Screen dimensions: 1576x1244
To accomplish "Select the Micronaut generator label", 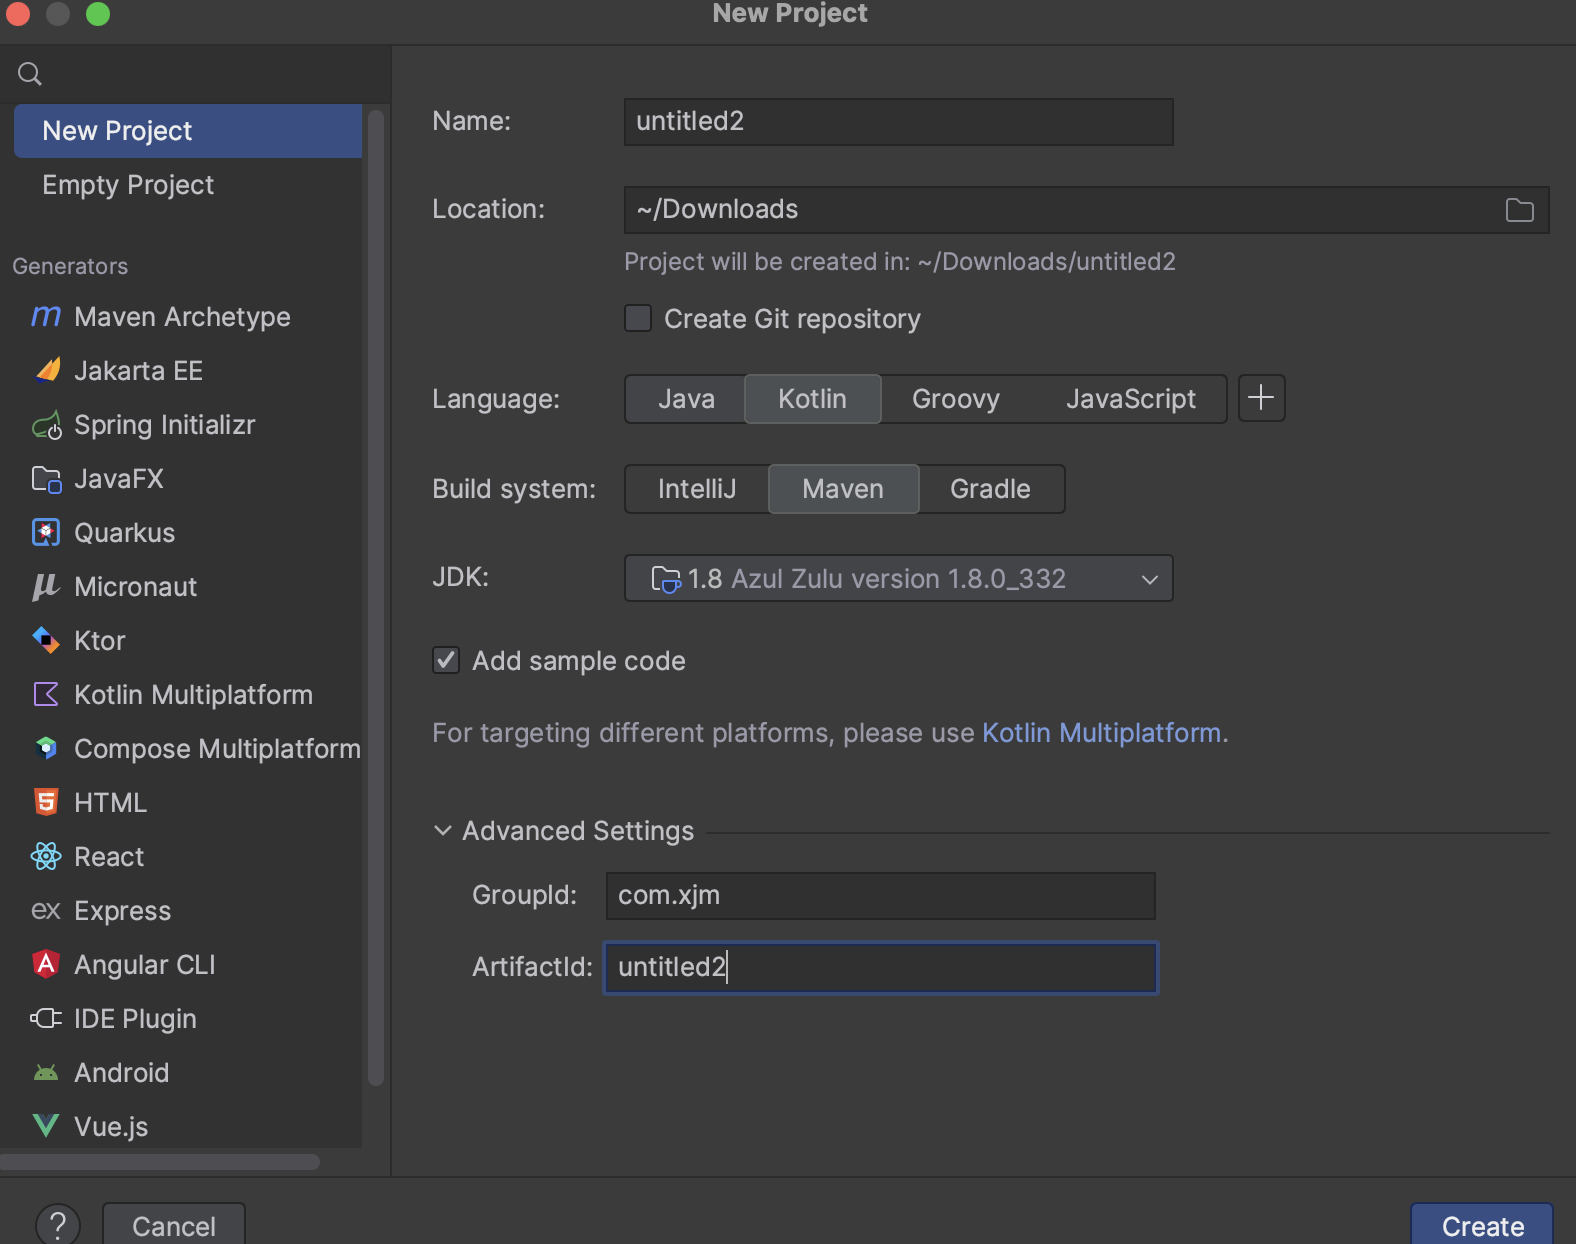I will 135,587.
